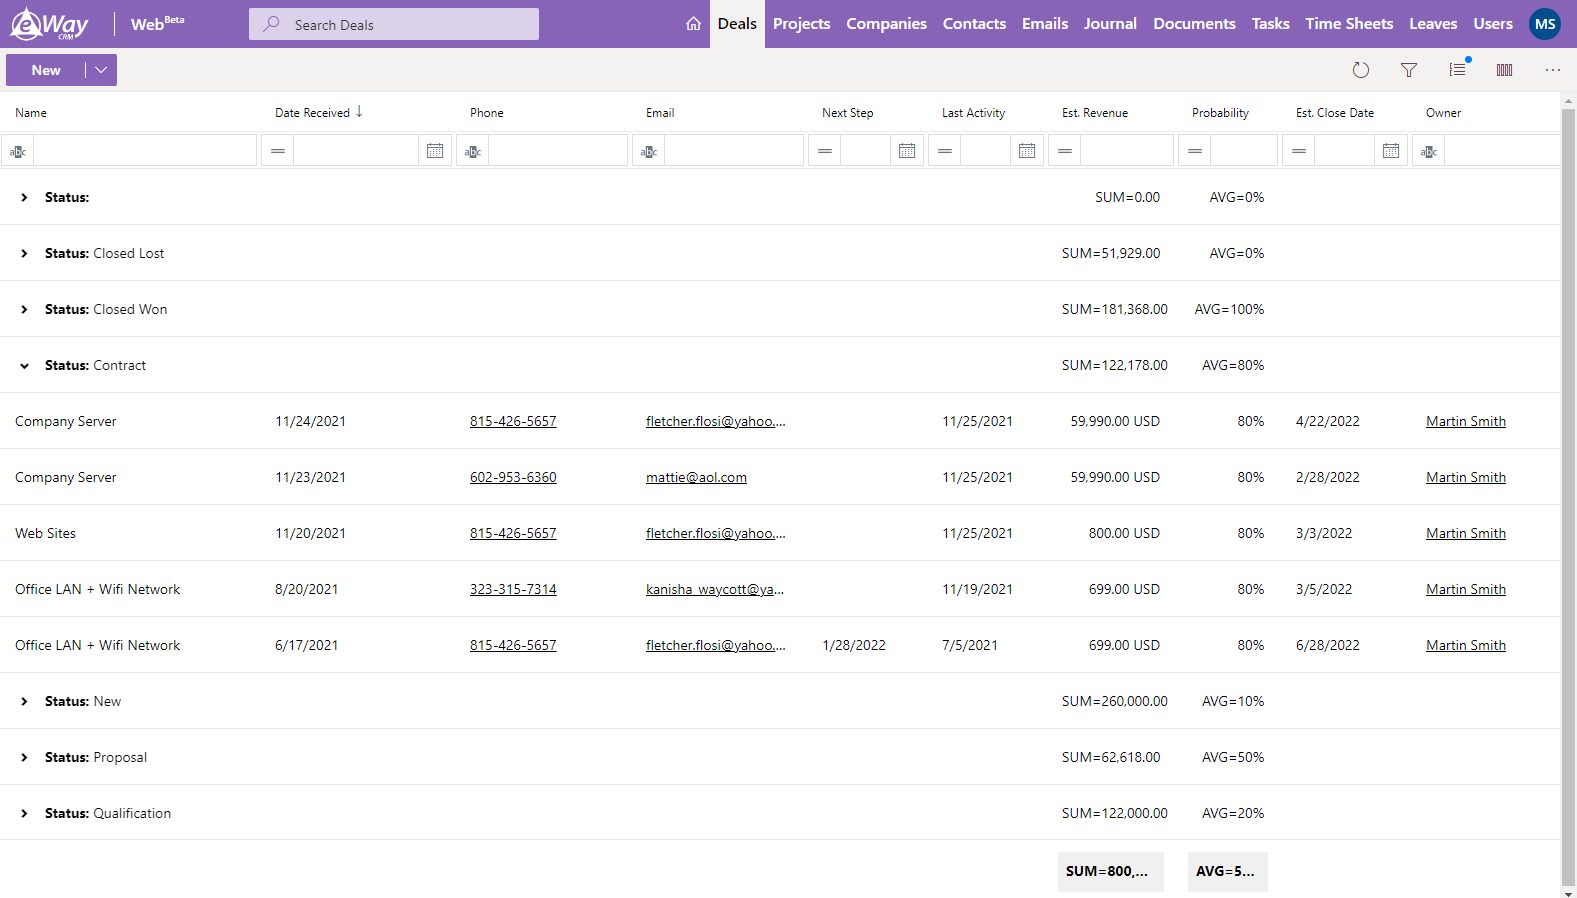
Task: Click Est. Revenue equals operator icon
Action: point(1065,151)
